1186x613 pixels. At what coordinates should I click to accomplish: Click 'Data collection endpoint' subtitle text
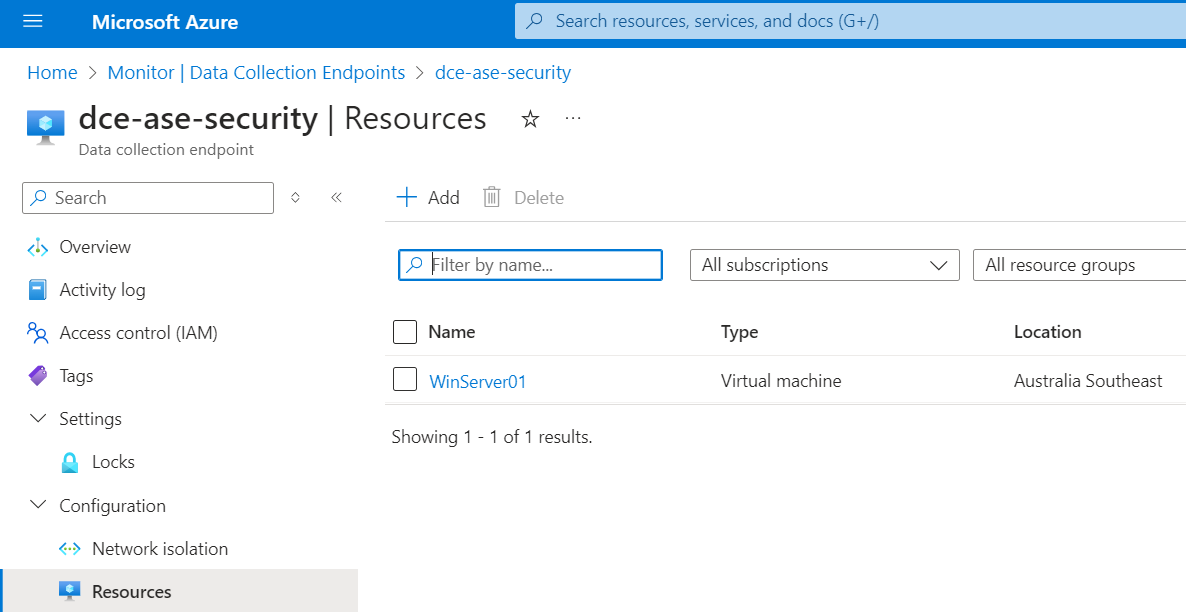point(166,150)
